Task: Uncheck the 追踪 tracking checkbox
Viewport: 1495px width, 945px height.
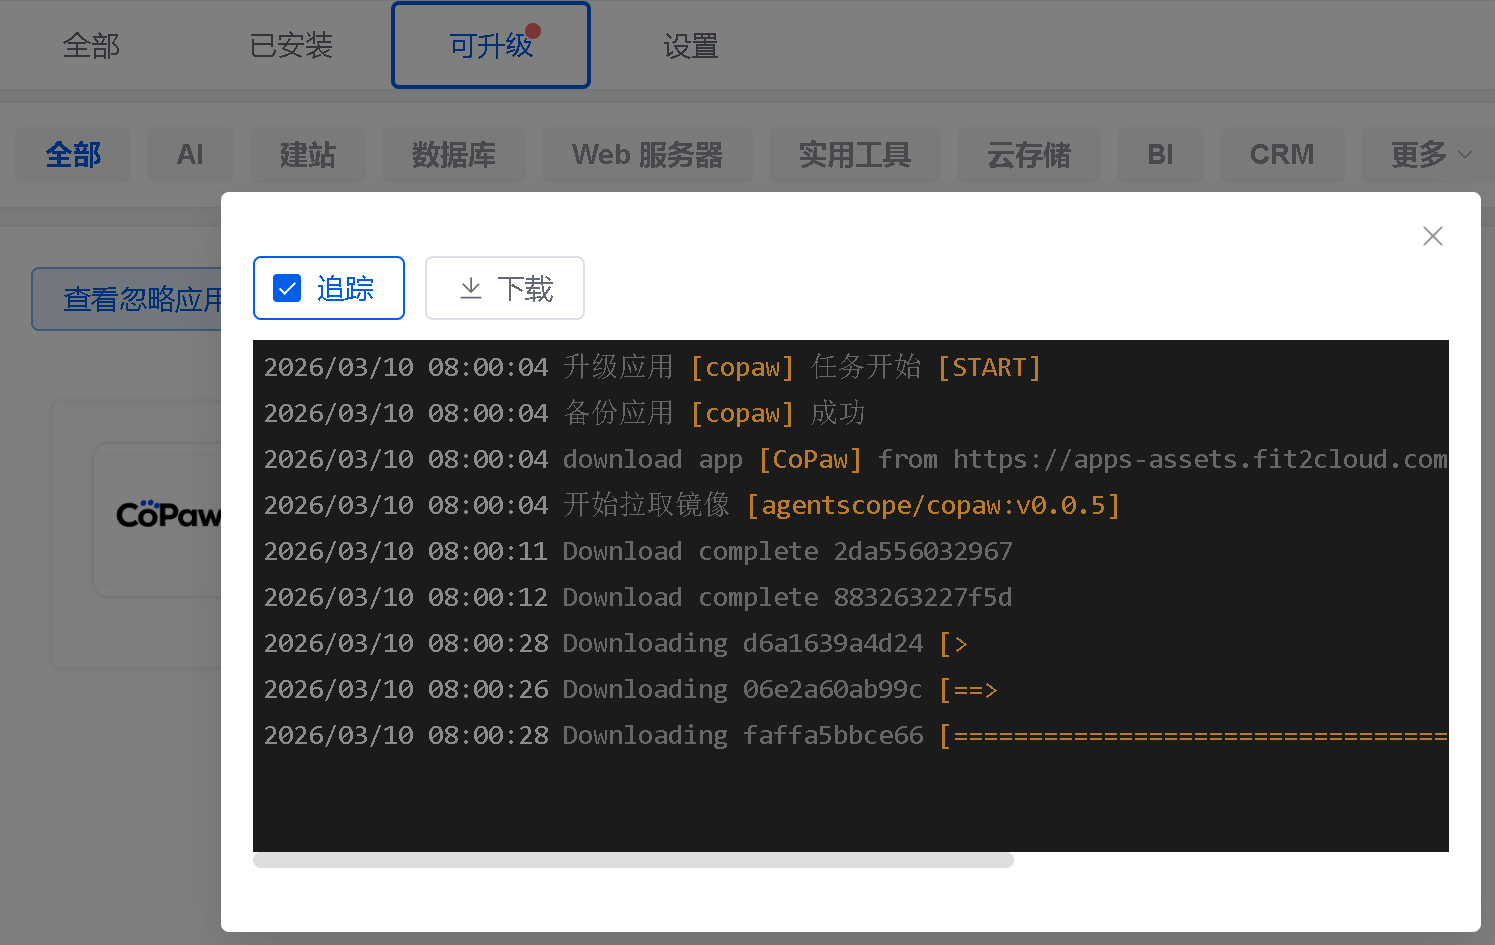Action: tap(288, 289)
